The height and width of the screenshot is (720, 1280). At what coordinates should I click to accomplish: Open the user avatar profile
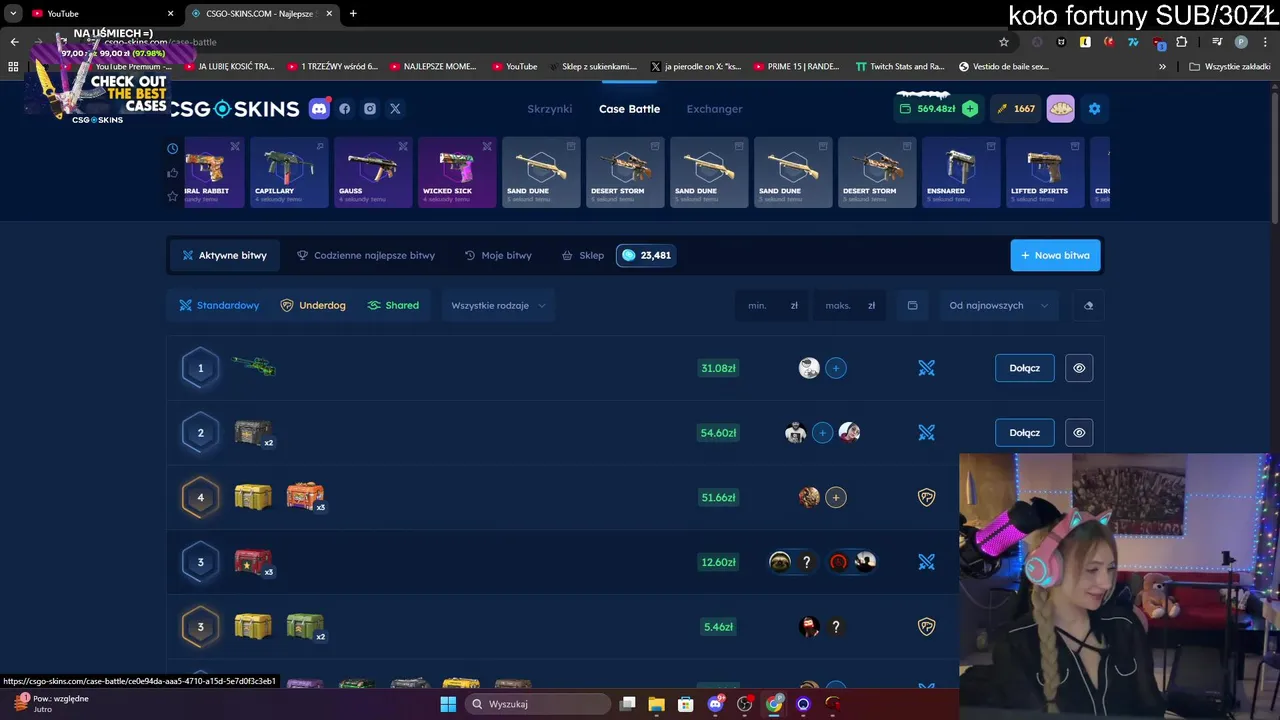(1061, 109)
